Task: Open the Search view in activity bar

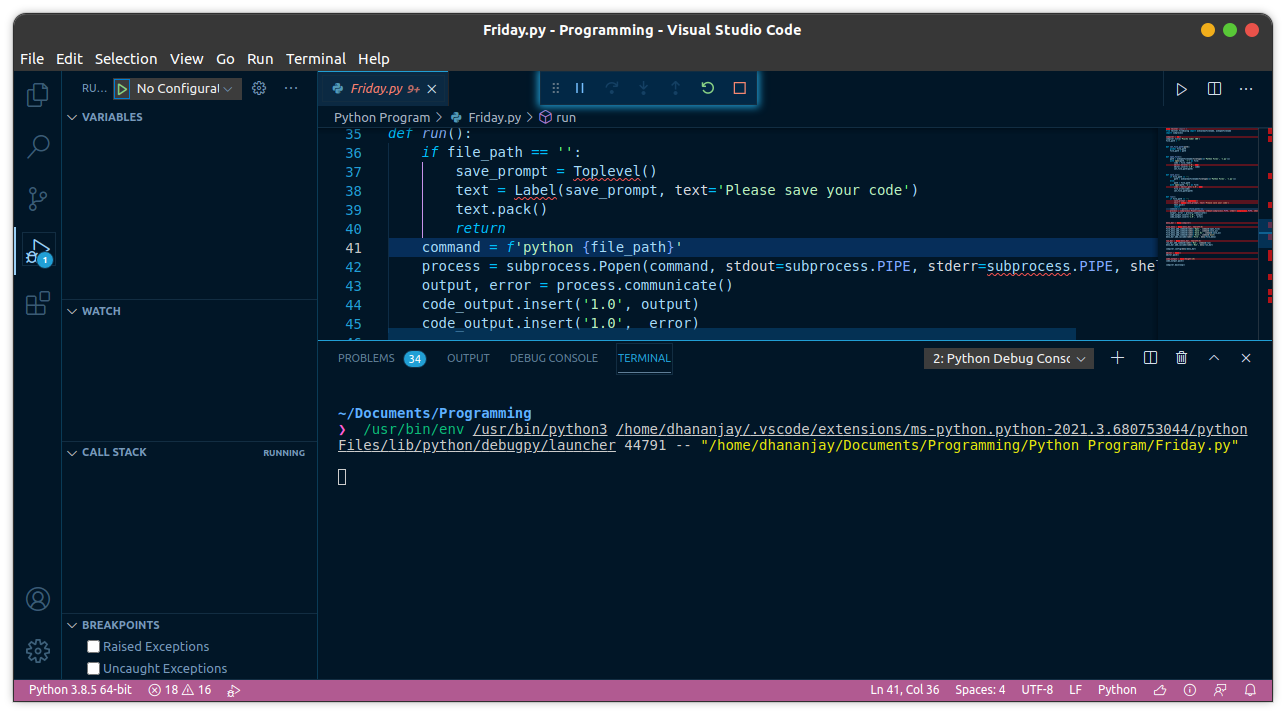Action: tap(37, 147)
